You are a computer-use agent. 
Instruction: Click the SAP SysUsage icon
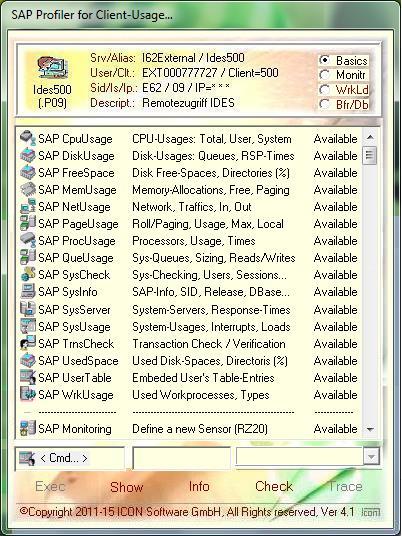(28, 327)
